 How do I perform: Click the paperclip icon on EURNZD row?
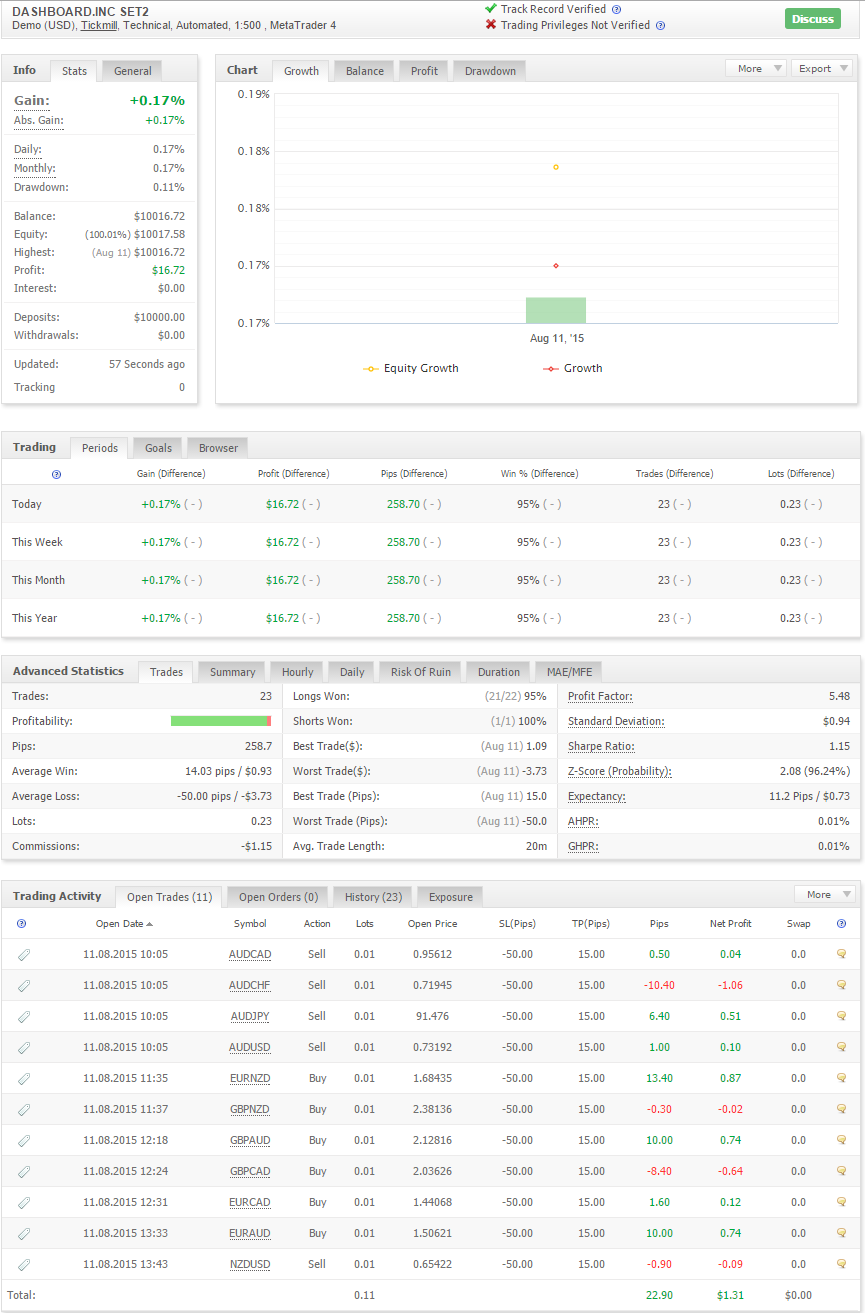point(24,1078)
